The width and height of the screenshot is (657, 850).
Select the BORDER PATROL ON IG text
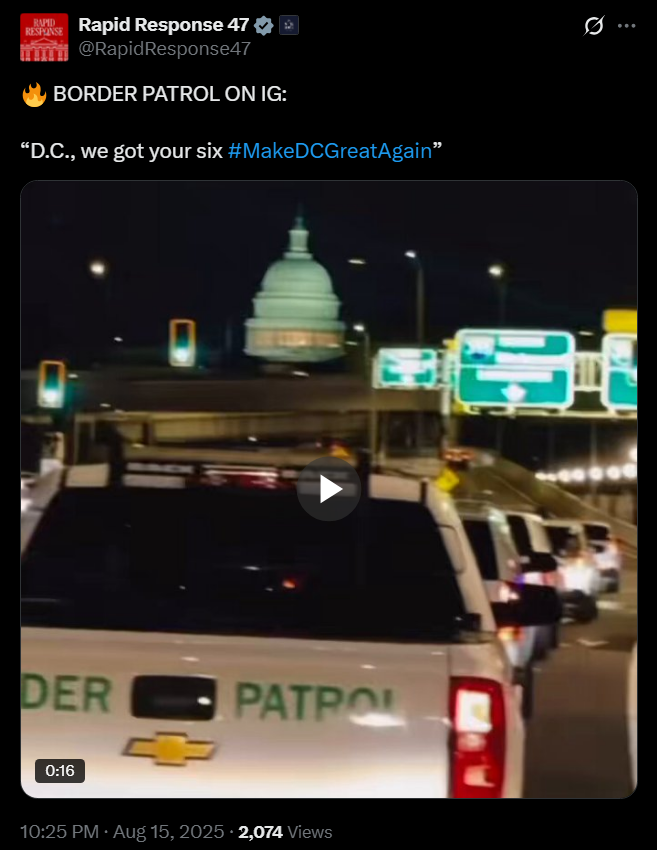click(x=170, y=94)
